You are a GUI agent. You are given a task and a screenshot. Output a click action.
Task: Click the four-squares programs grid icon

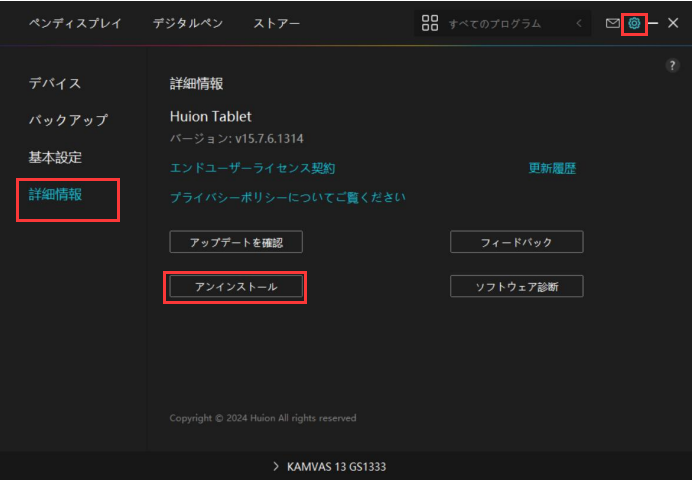point(429,23)
